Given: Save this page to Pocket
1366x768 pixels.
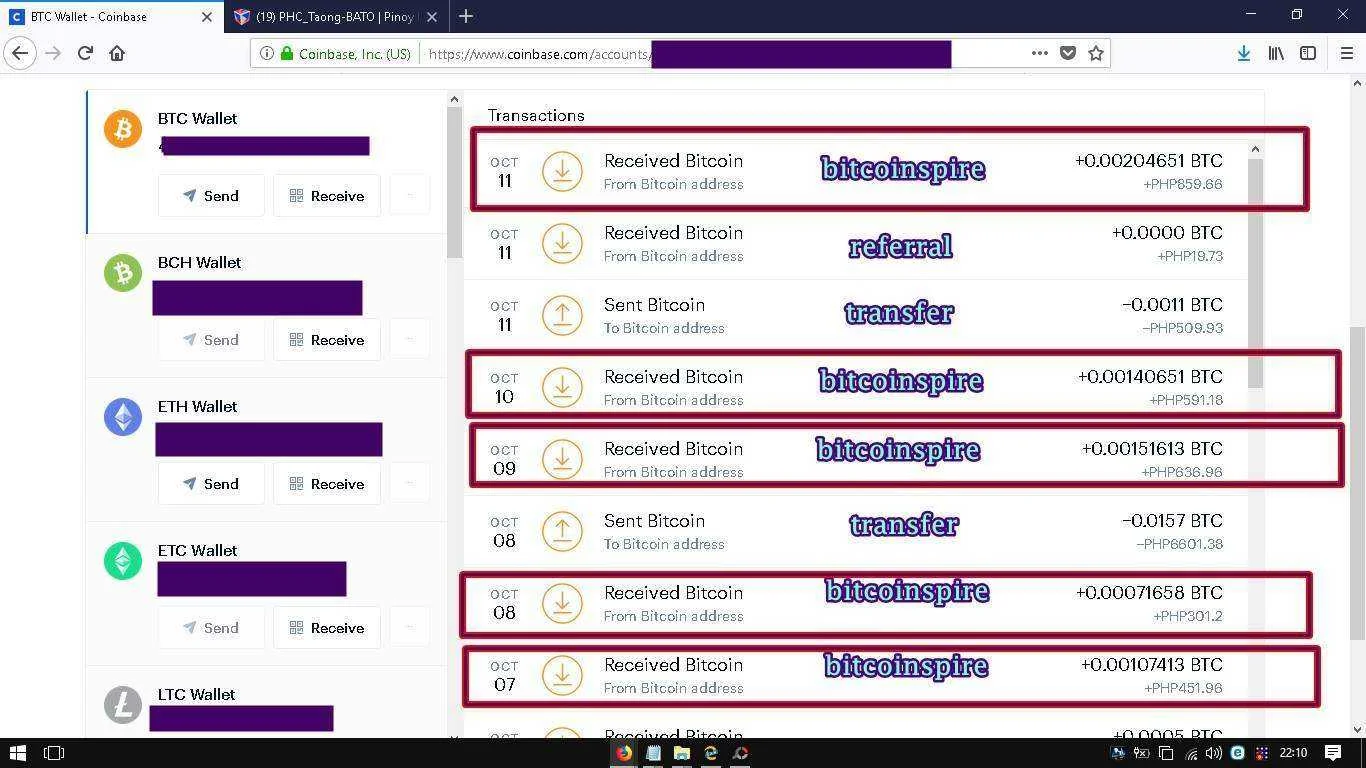Looking at the screenshot, I should [x=1068, y=53].
